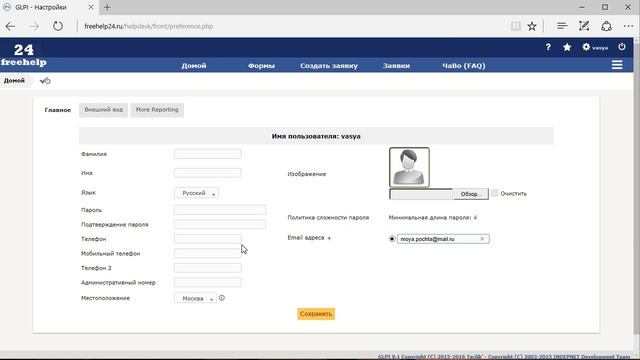Click the Сохранить button
This screenshot has width=640, height=360.
click(x=316, y=314)
